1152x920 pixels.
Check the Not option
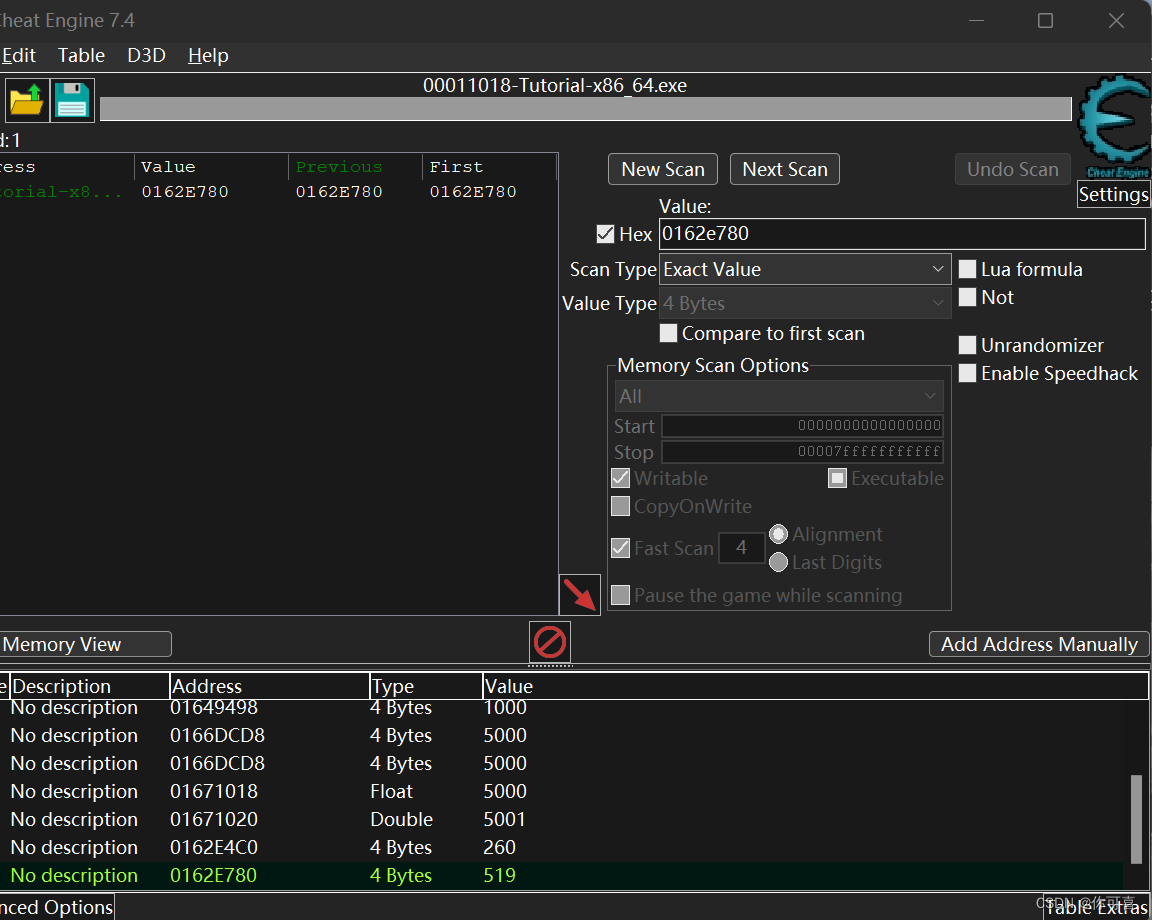[x=968, y=297]
